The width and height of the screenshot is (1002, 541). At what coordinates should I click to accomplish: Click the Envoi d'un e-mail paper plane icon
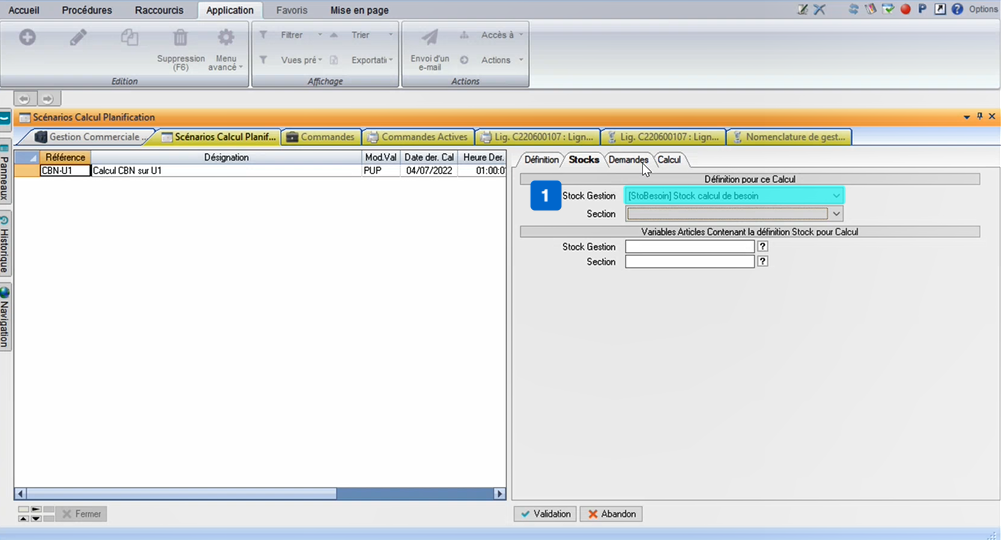[x=429, y=39]
